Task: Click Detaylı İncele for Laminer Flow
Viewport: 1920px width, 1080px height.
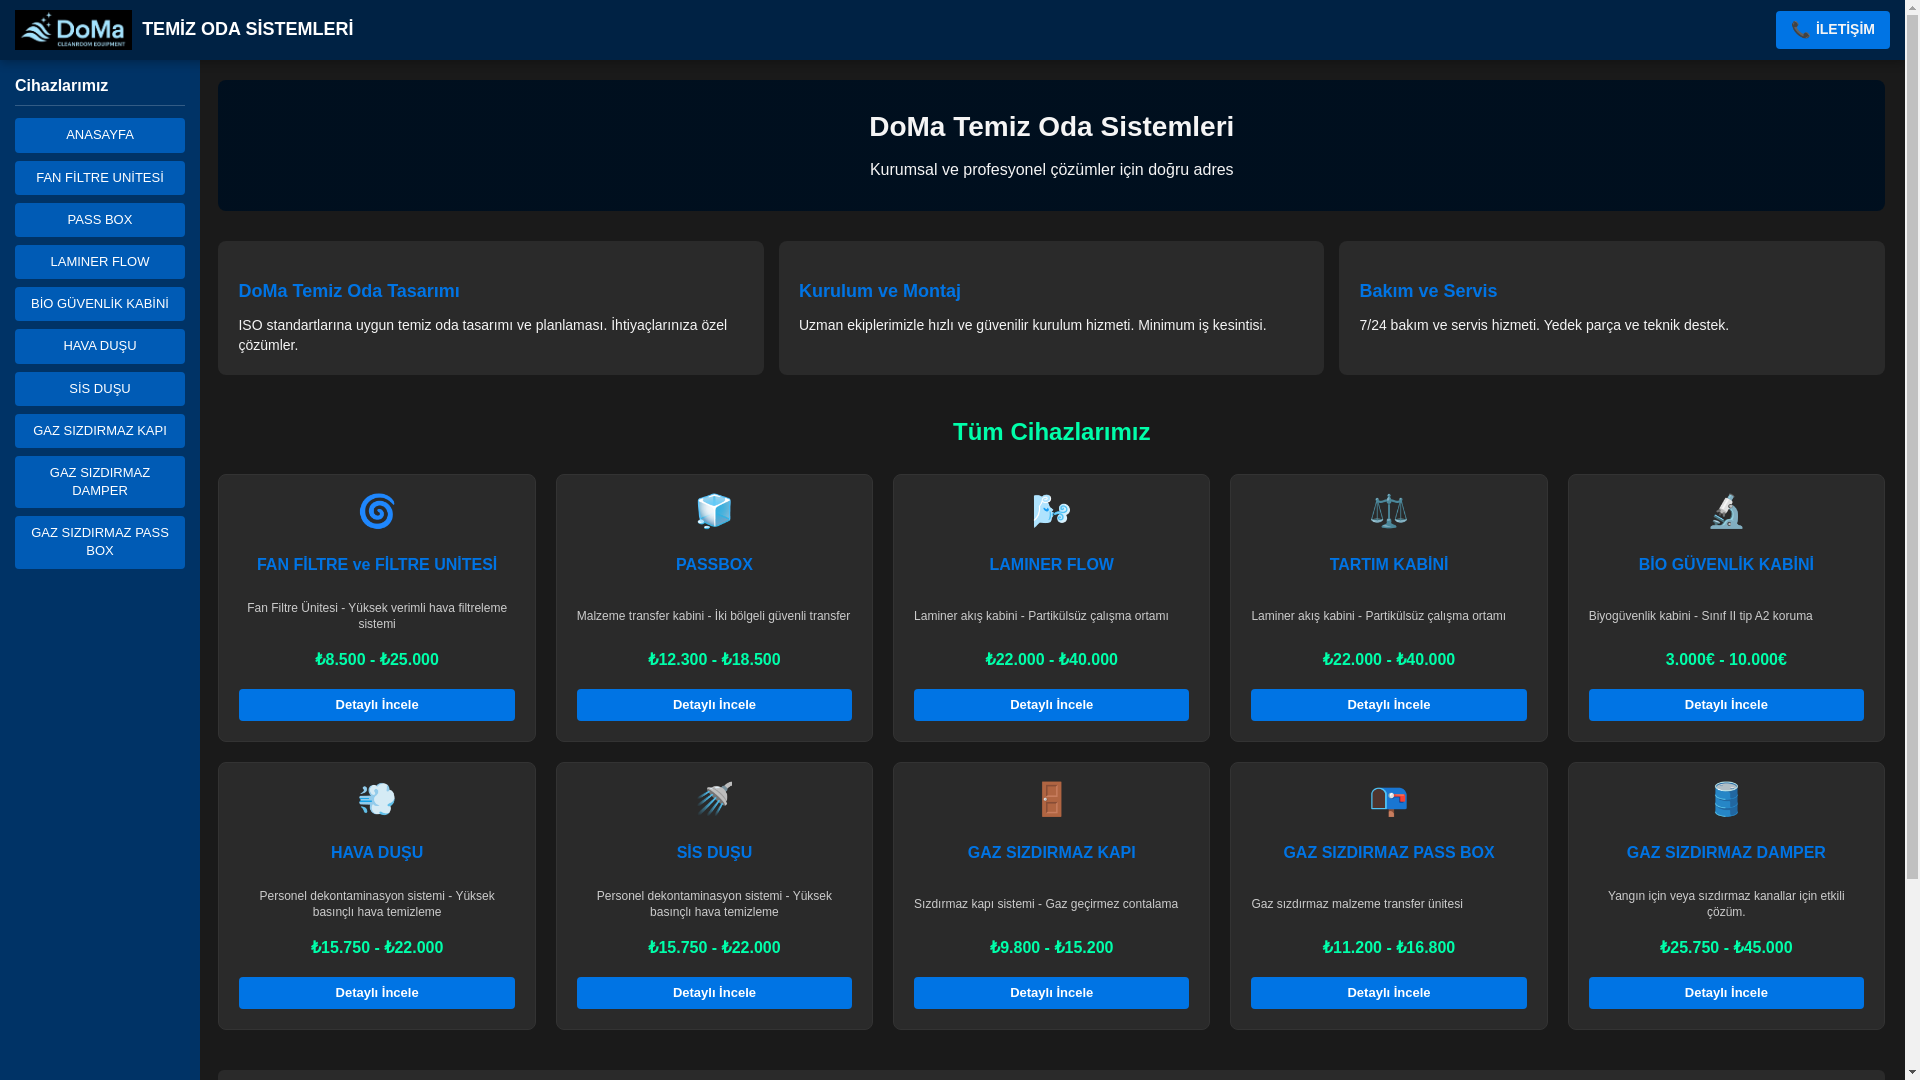Action: 1051,705
